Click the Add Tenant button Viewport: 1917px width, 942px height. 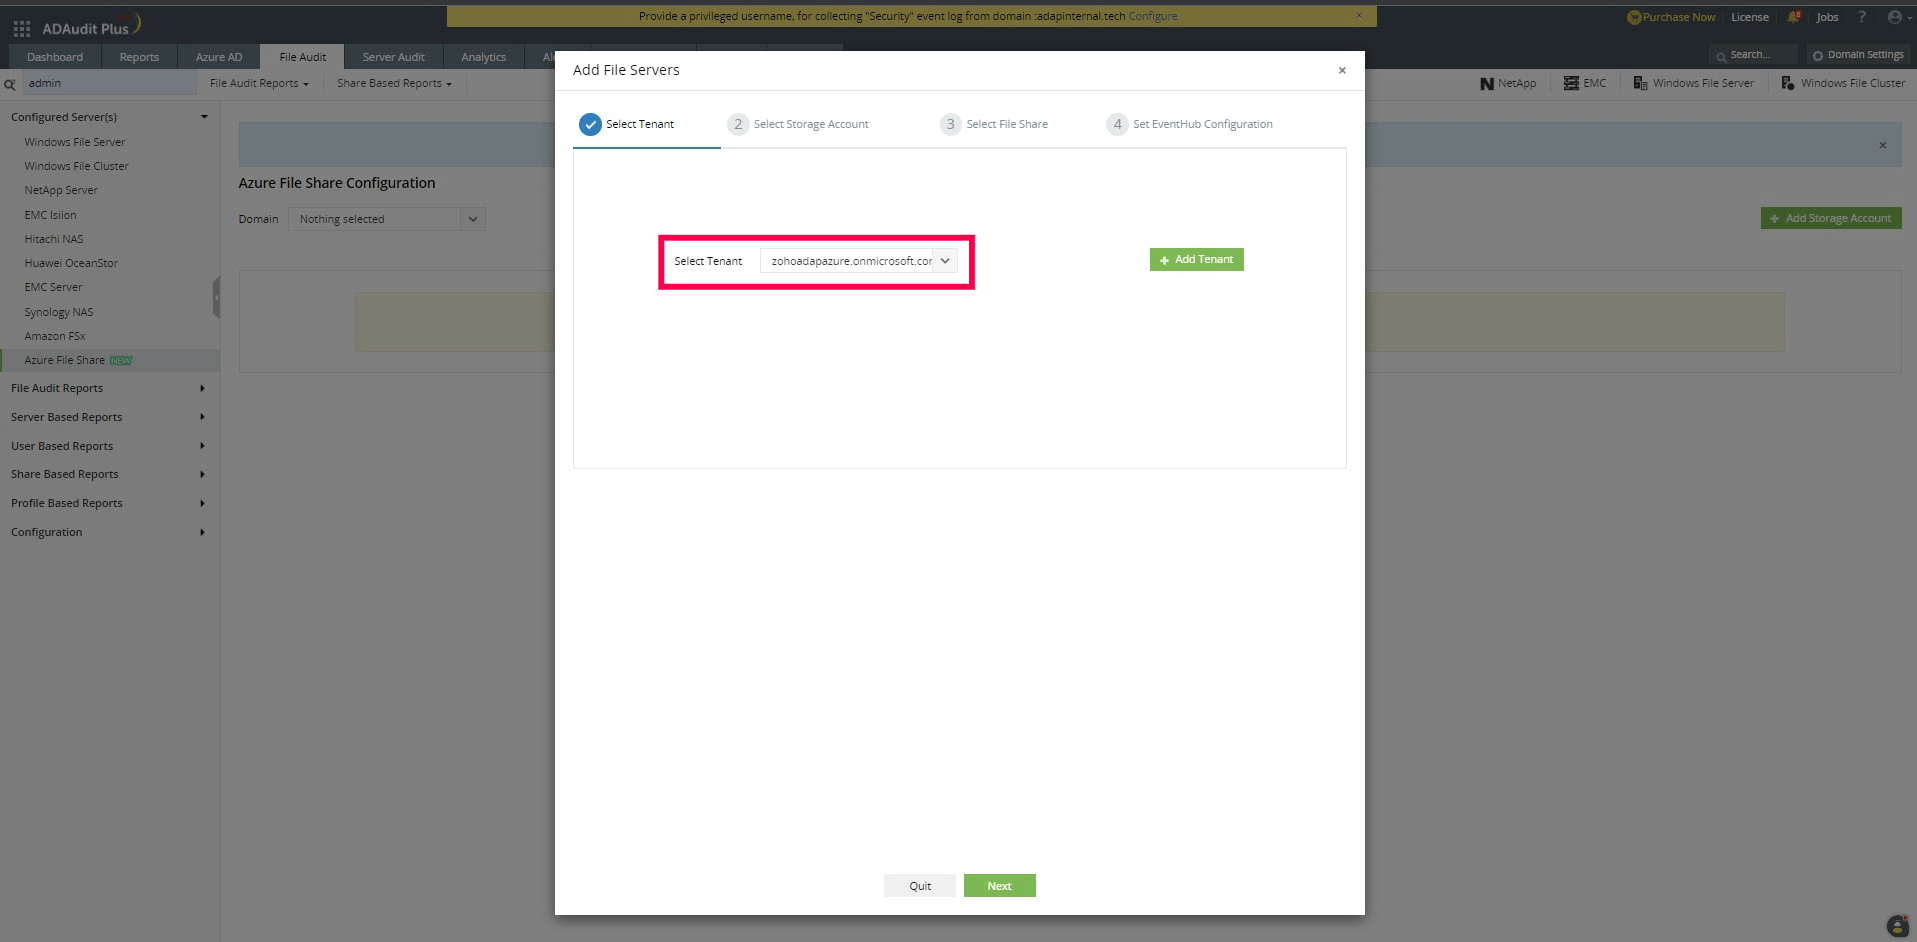pyautogui.click(x=1196, y=260)
